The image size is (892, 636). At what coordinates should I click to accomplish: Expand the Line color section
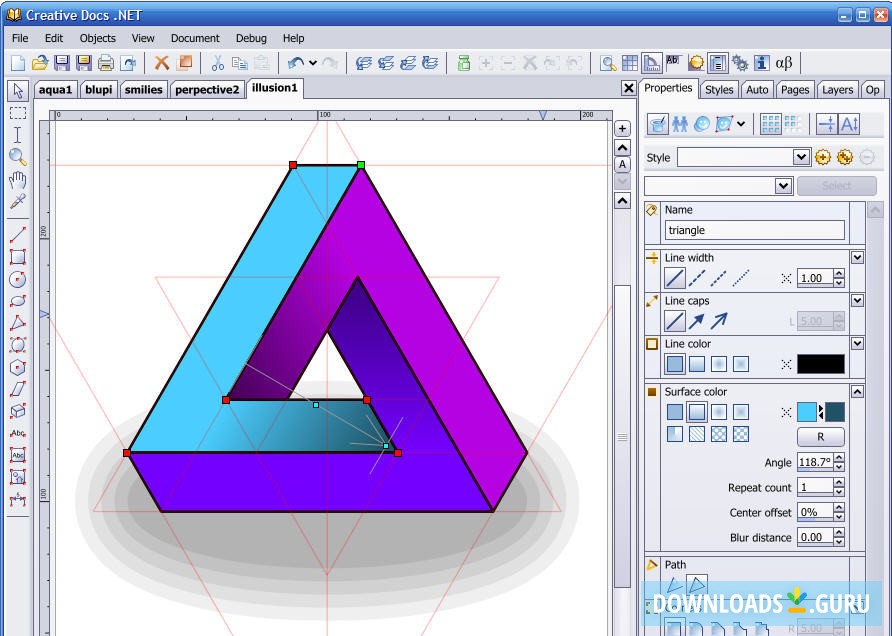coord(857,343)
